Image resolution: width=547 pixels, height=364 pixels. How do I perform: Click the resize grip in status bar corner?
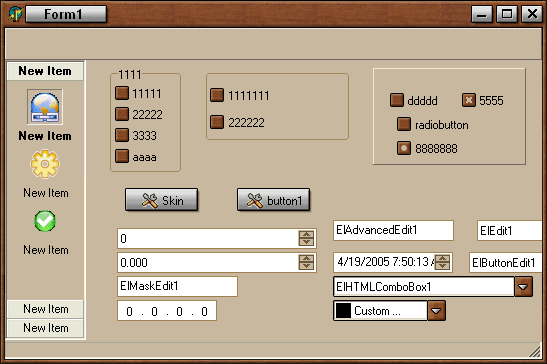534,351
